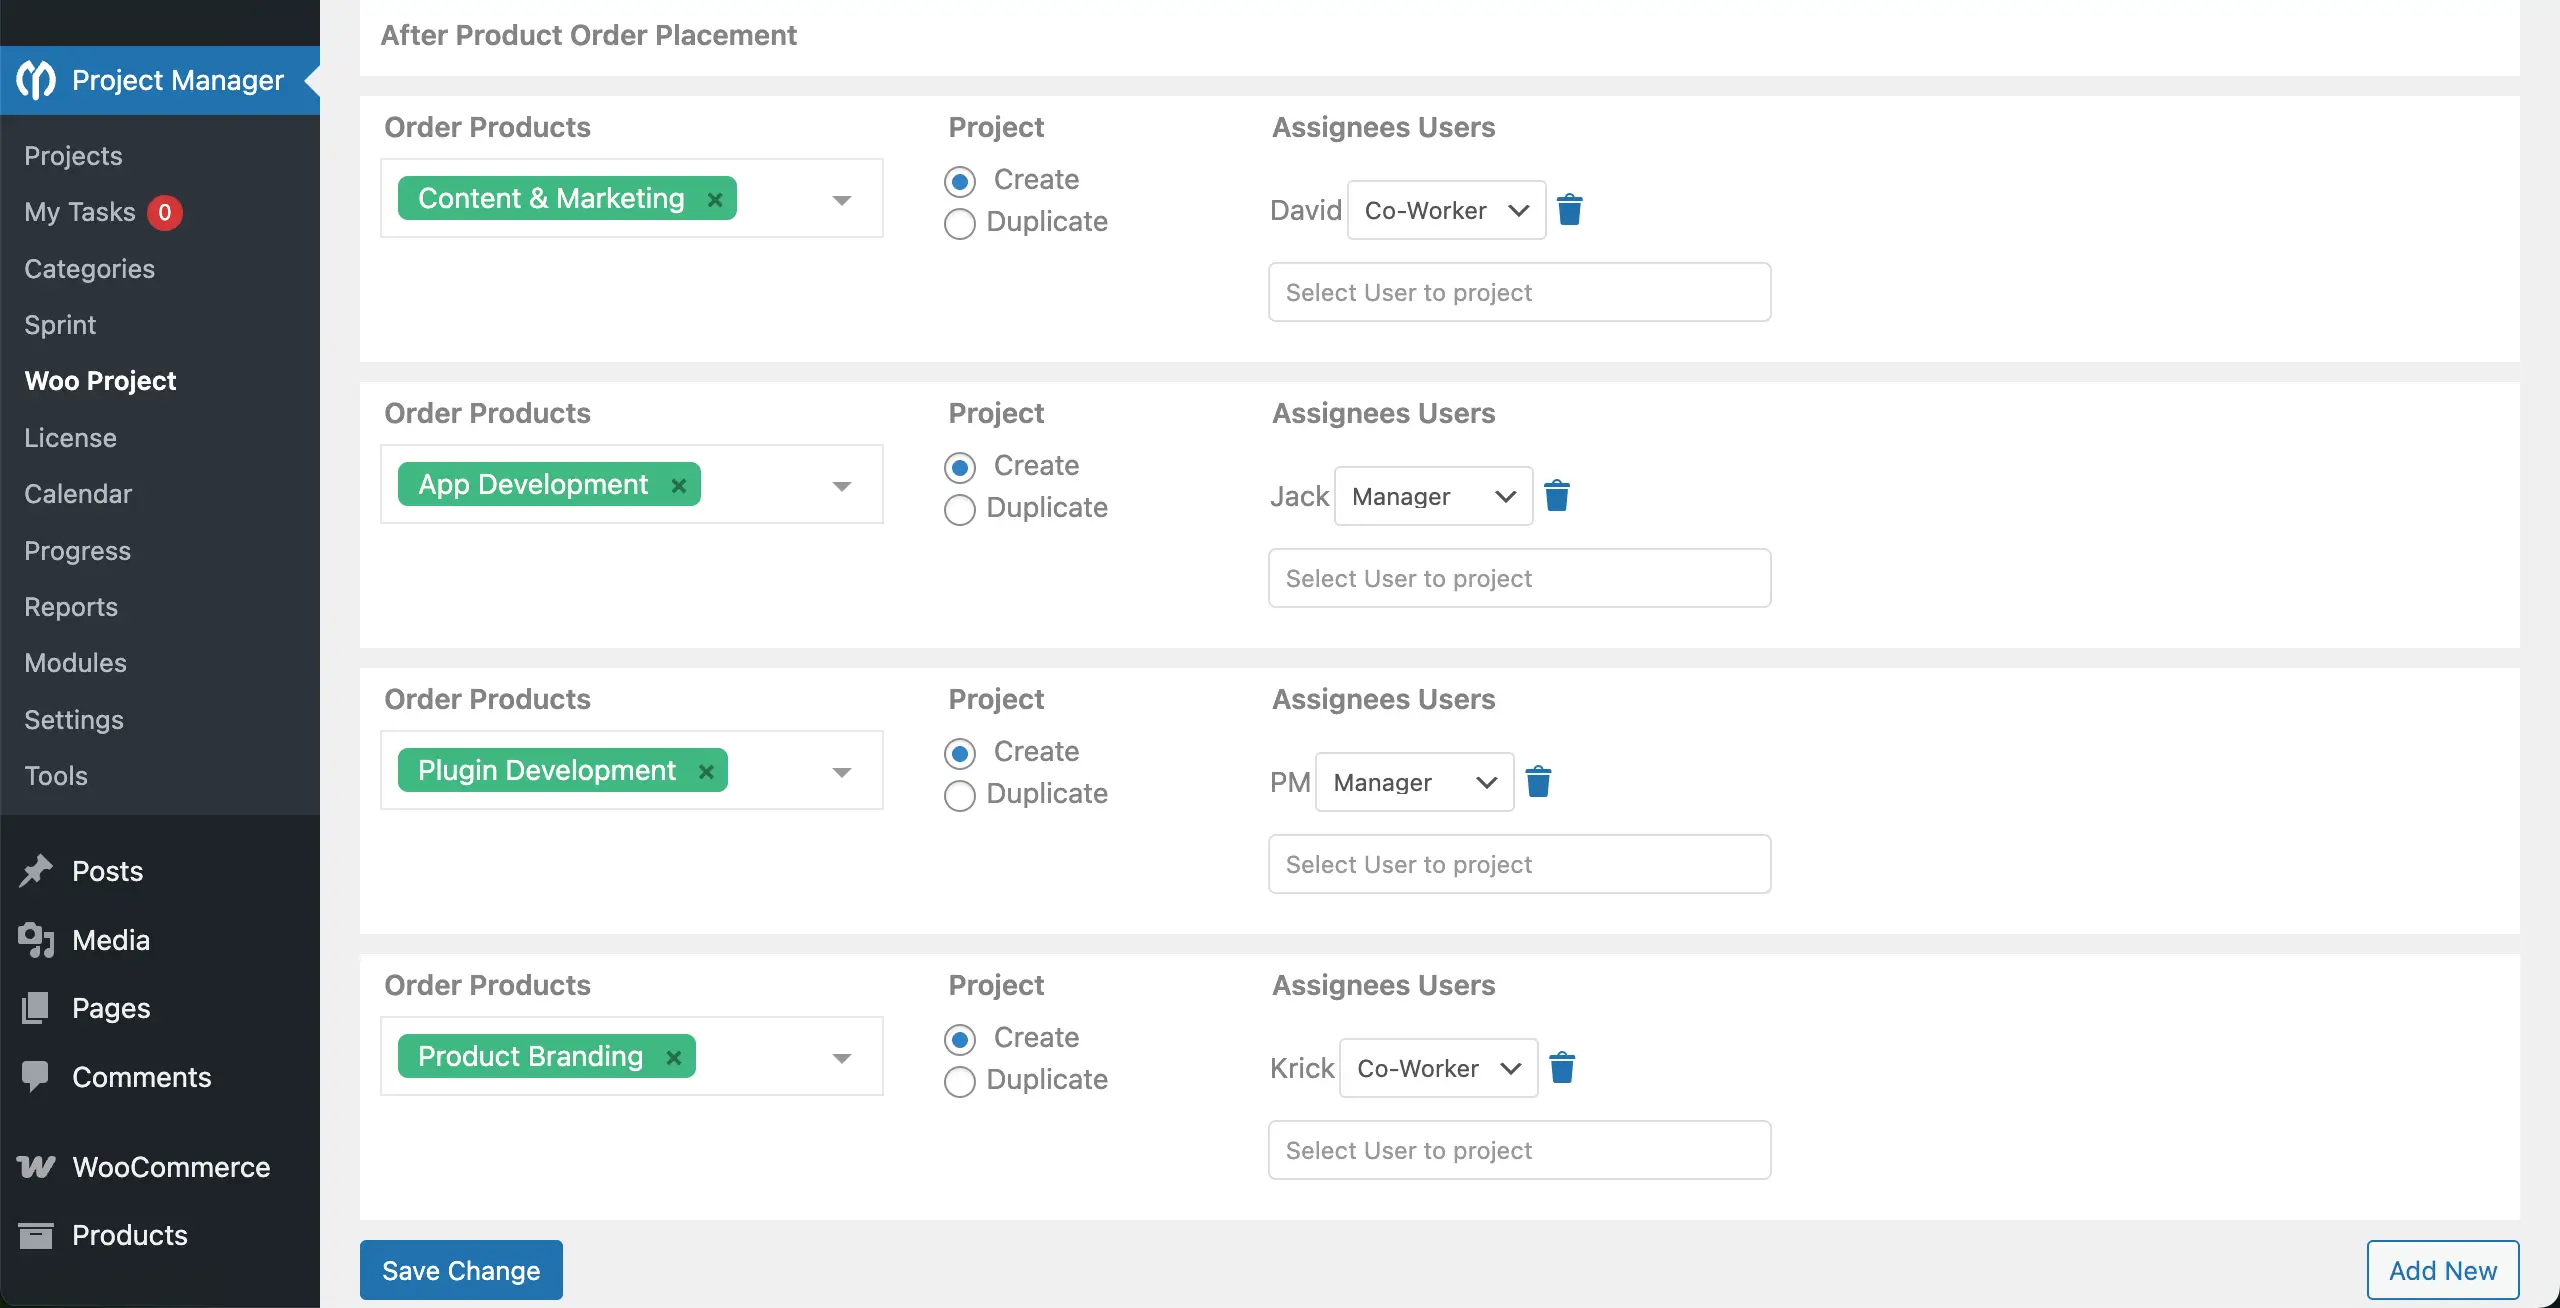Click the Comments sidebar icon
The height and width of the screenshot is (1308, 2560).
pos(36,1077)
